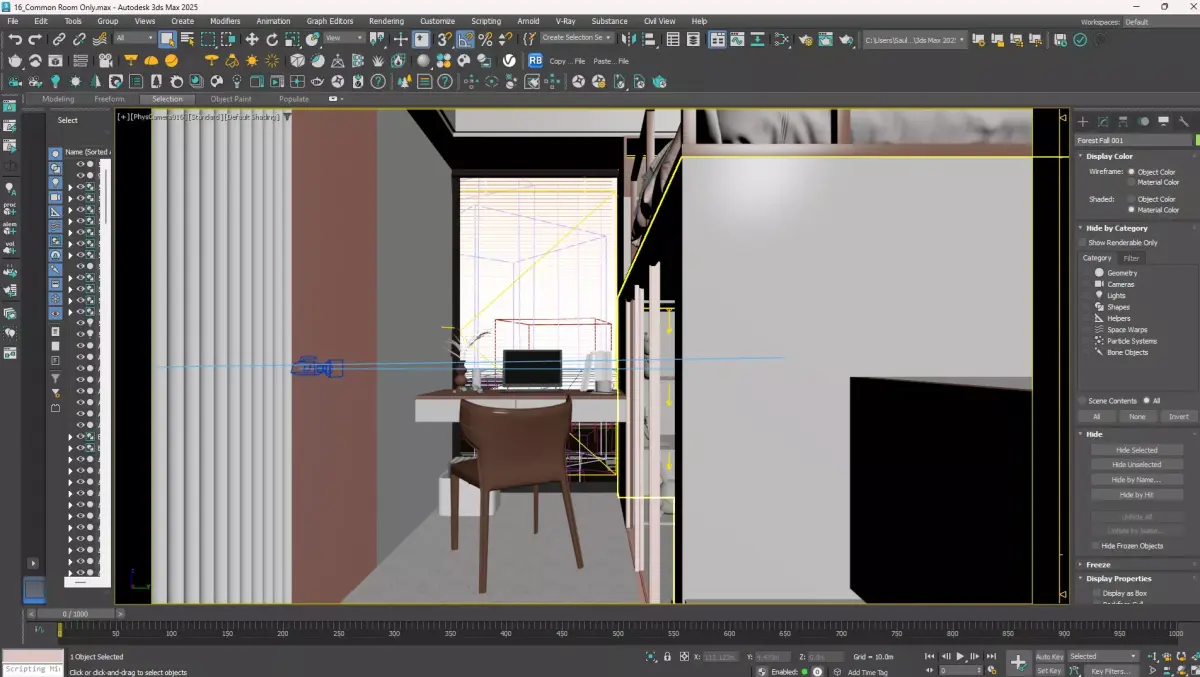Click the RB plugin toolbar icon

click(x=535, y=60)
